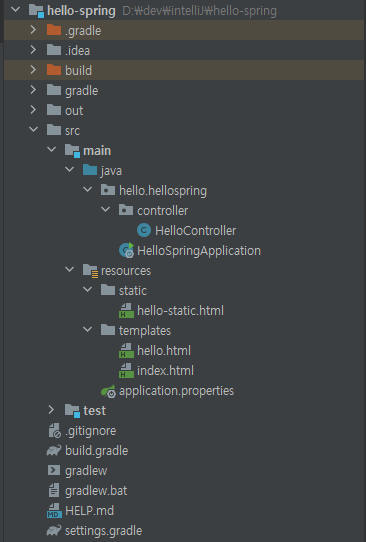Collapse the resources folder
This screenshot has height=542, width=366.
pos(69,270)
